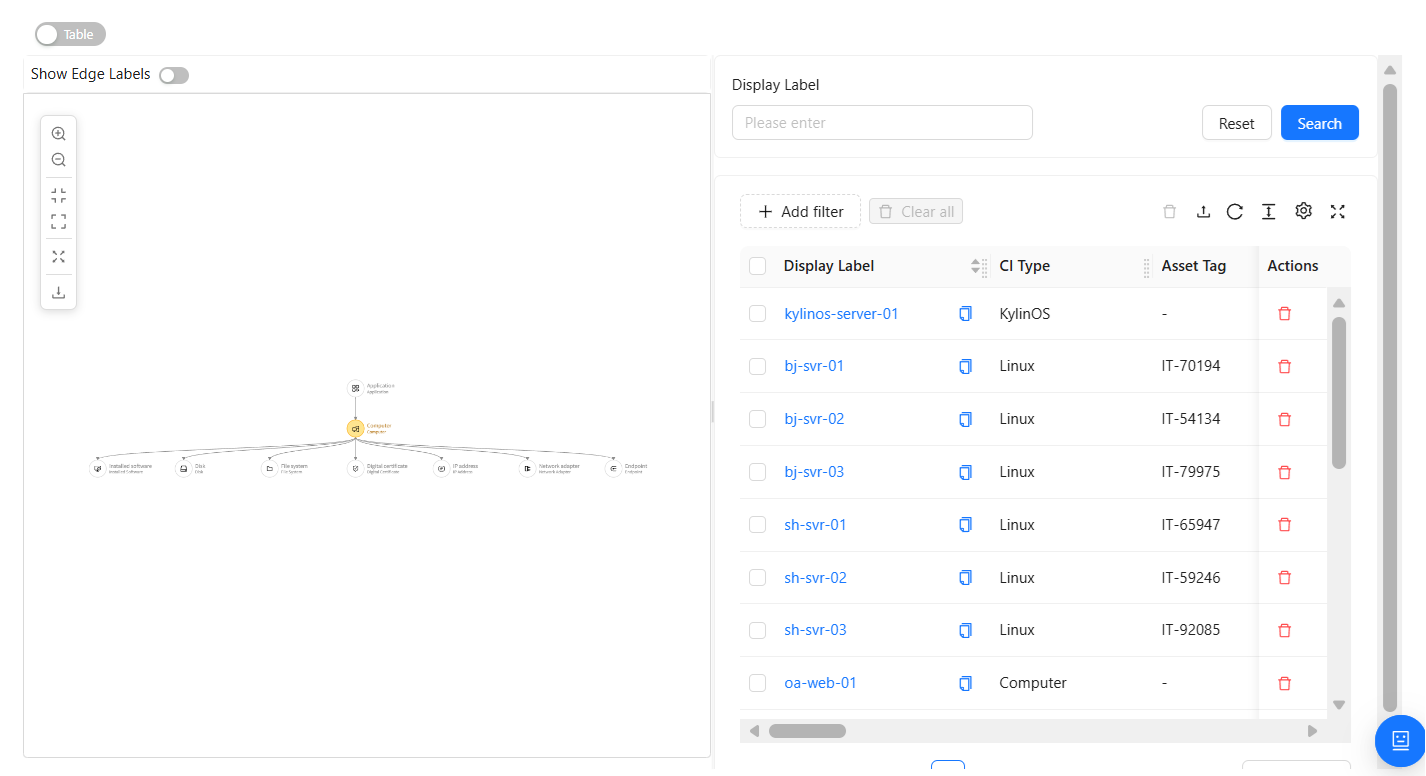1426x776 pixels.
Task: Check the bj-svr-03 row checkbox
Action: 757,472
